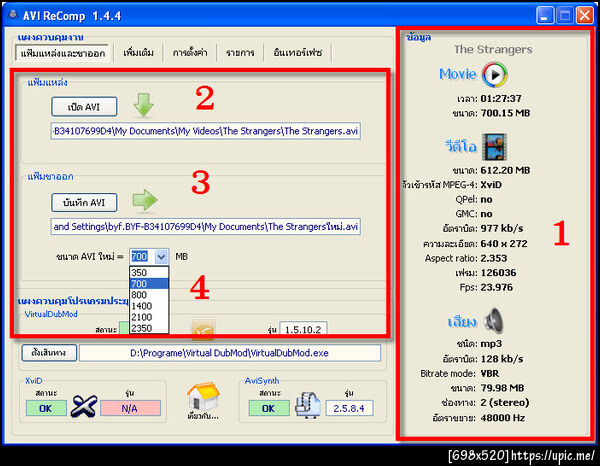Expand the new AVI size dropdown arrow
The height and width of the screenshot is (466, 600).
pos(161,257)
